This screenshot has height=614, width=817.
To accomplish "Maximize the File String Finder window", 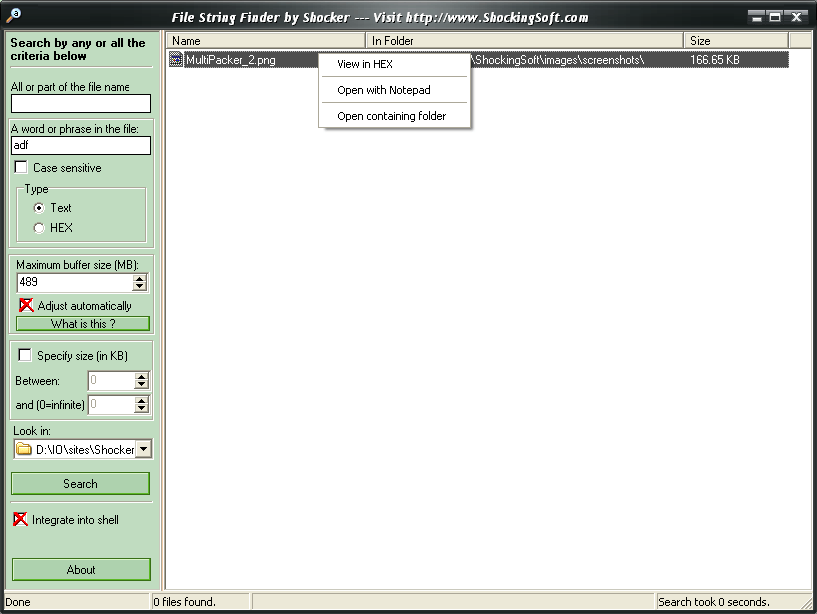I will point(775,17).
